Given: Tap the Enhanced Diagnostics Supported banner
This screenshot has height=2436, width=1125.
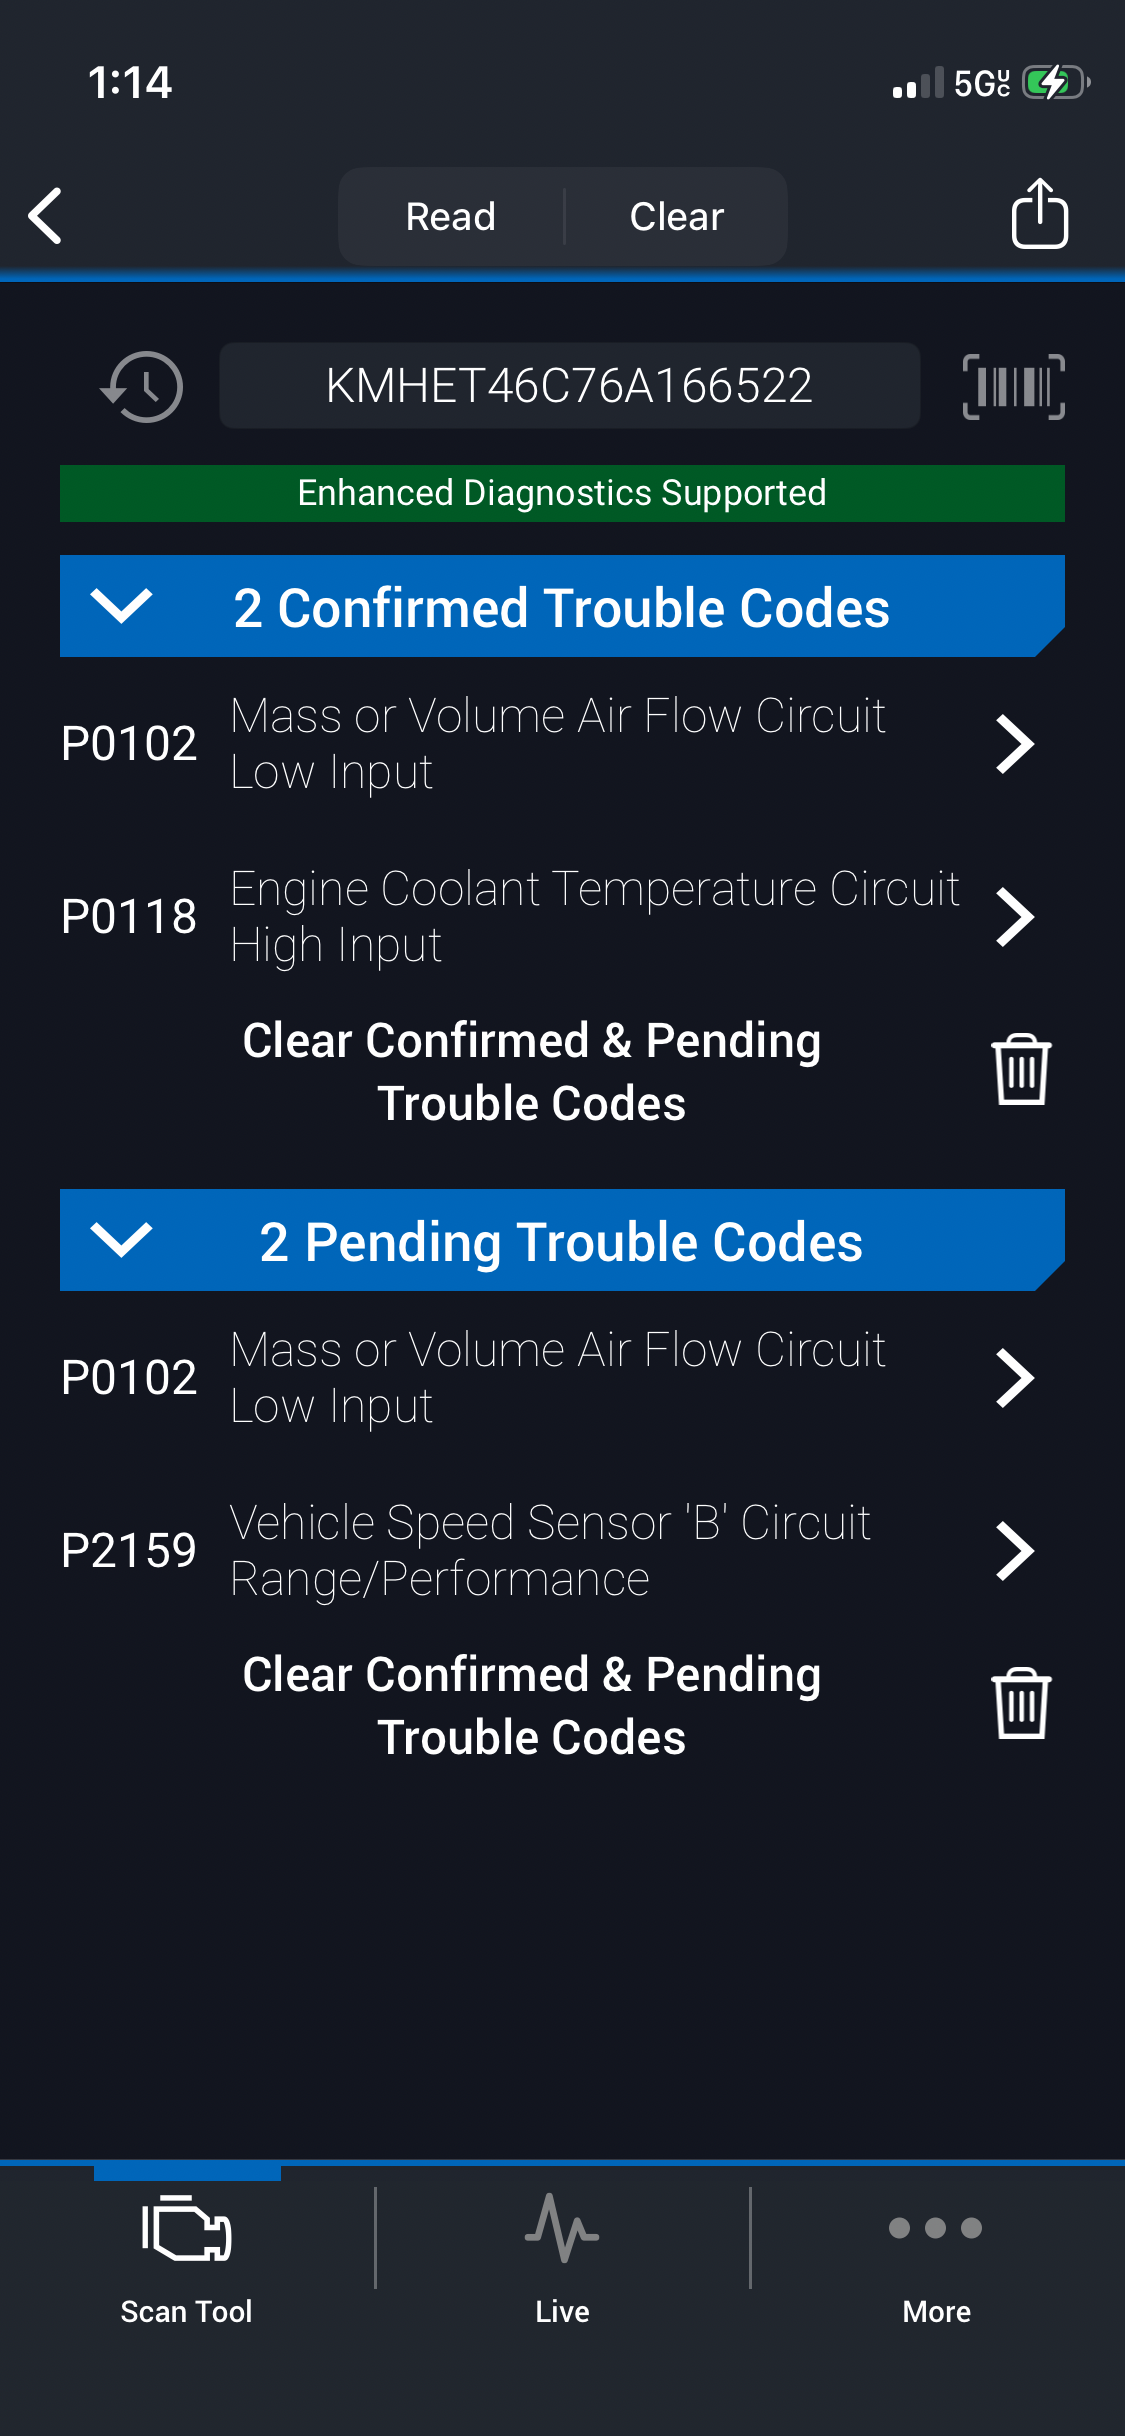Looking at the screenshot, I should [x=562, y=493].
